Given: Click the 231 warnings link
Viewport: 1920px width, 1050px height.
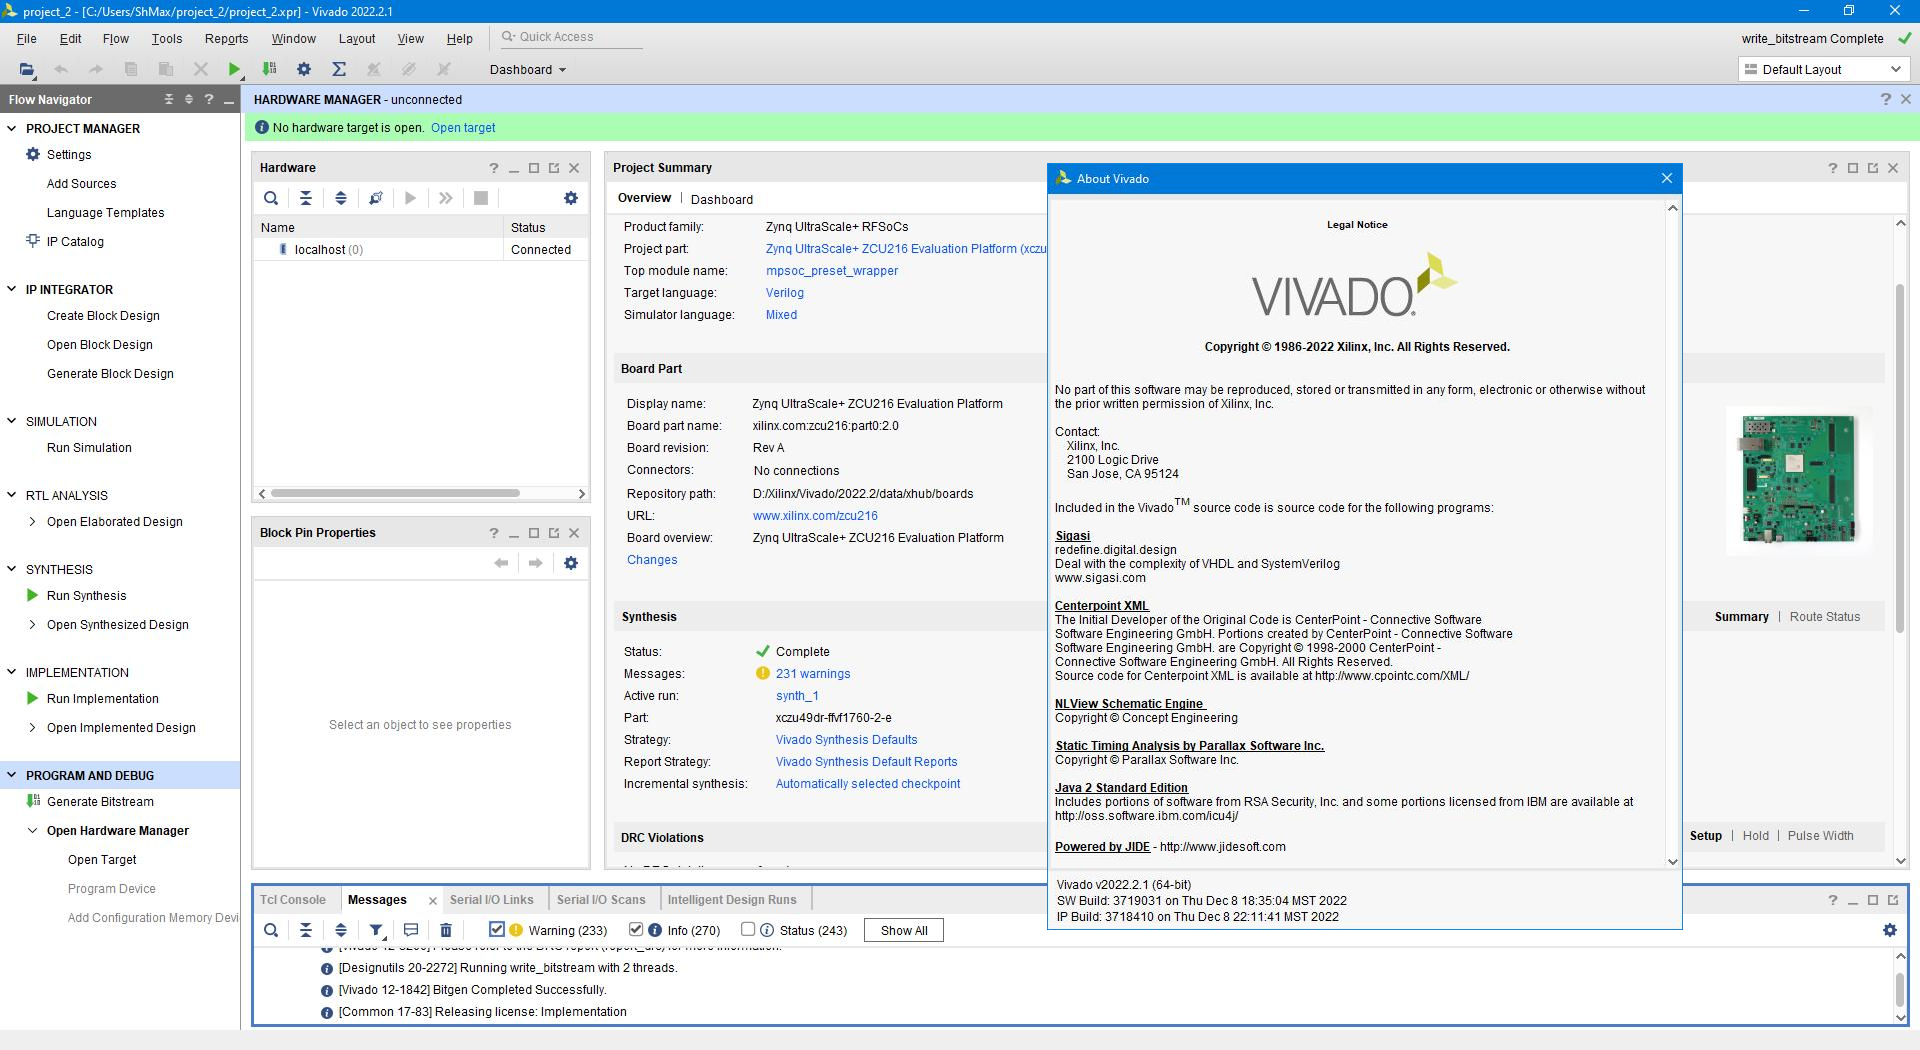Looking at the screenshot, I should 813,674.
